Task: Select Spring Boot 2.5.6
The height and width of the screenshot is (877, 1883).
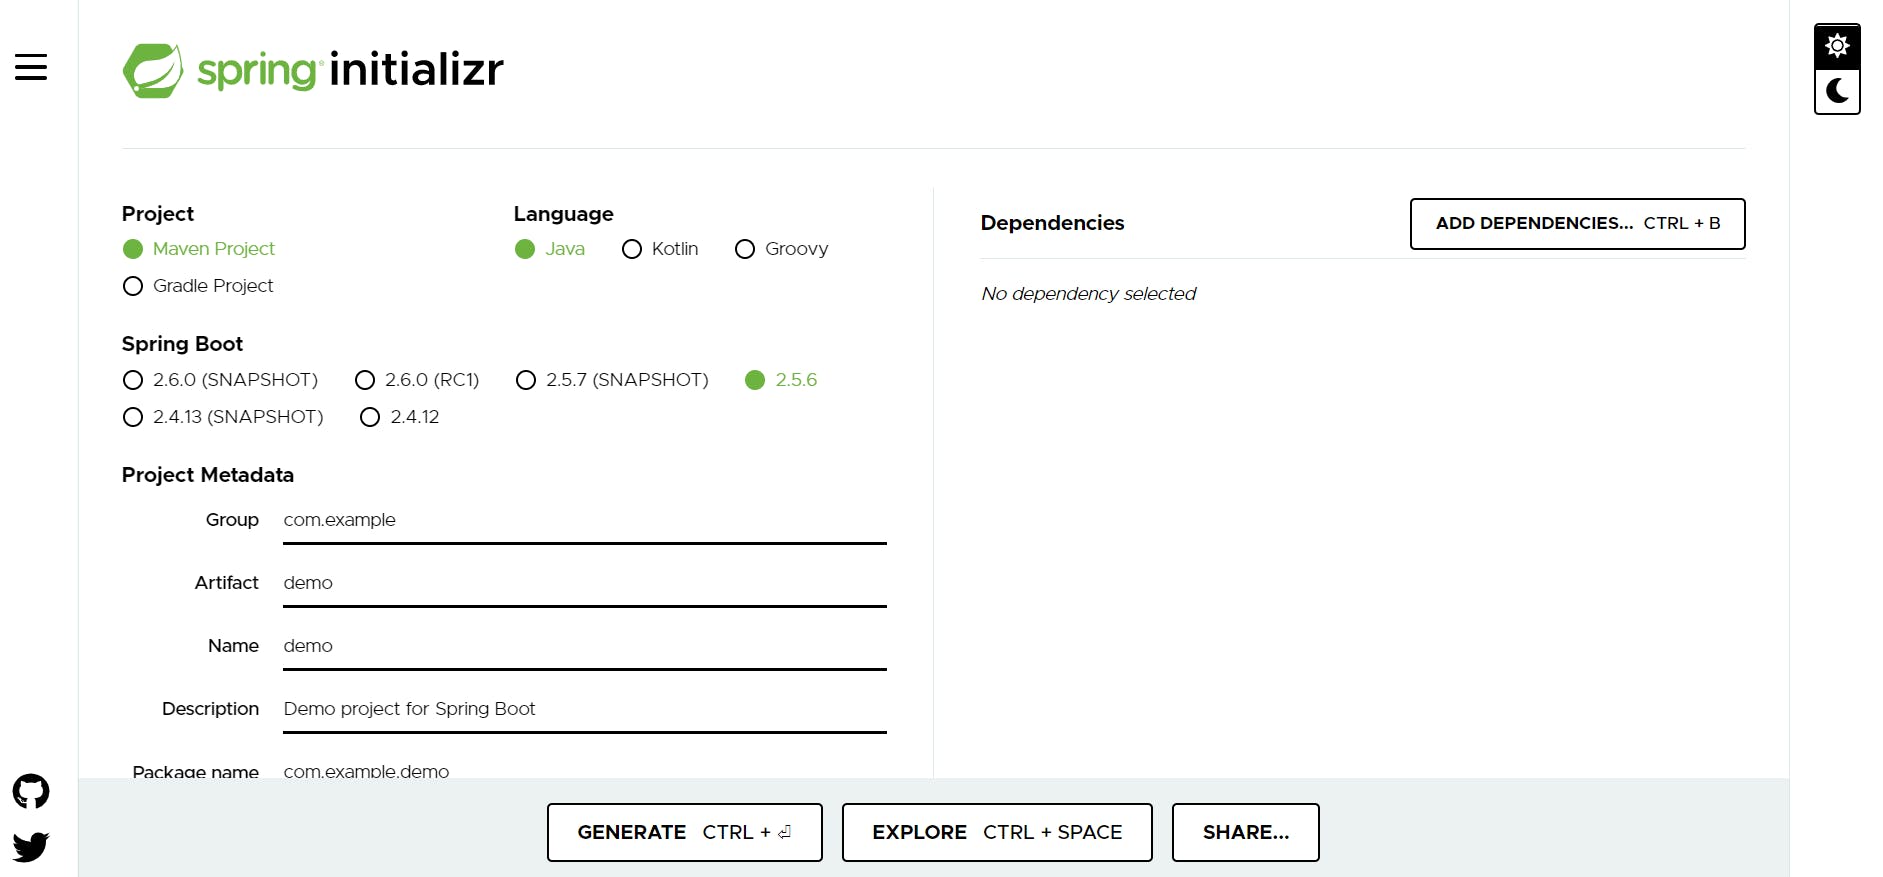Action: point(781,380)
